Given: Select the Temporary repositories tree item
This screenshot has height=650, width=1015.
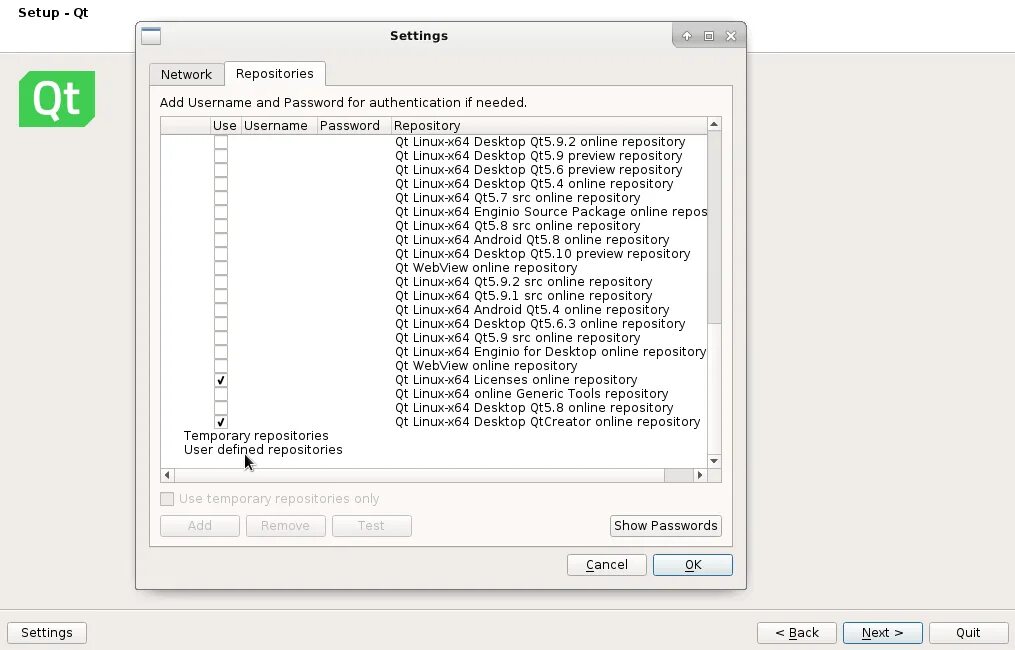Looking at the screenshot, I should (x=256, y=436).
